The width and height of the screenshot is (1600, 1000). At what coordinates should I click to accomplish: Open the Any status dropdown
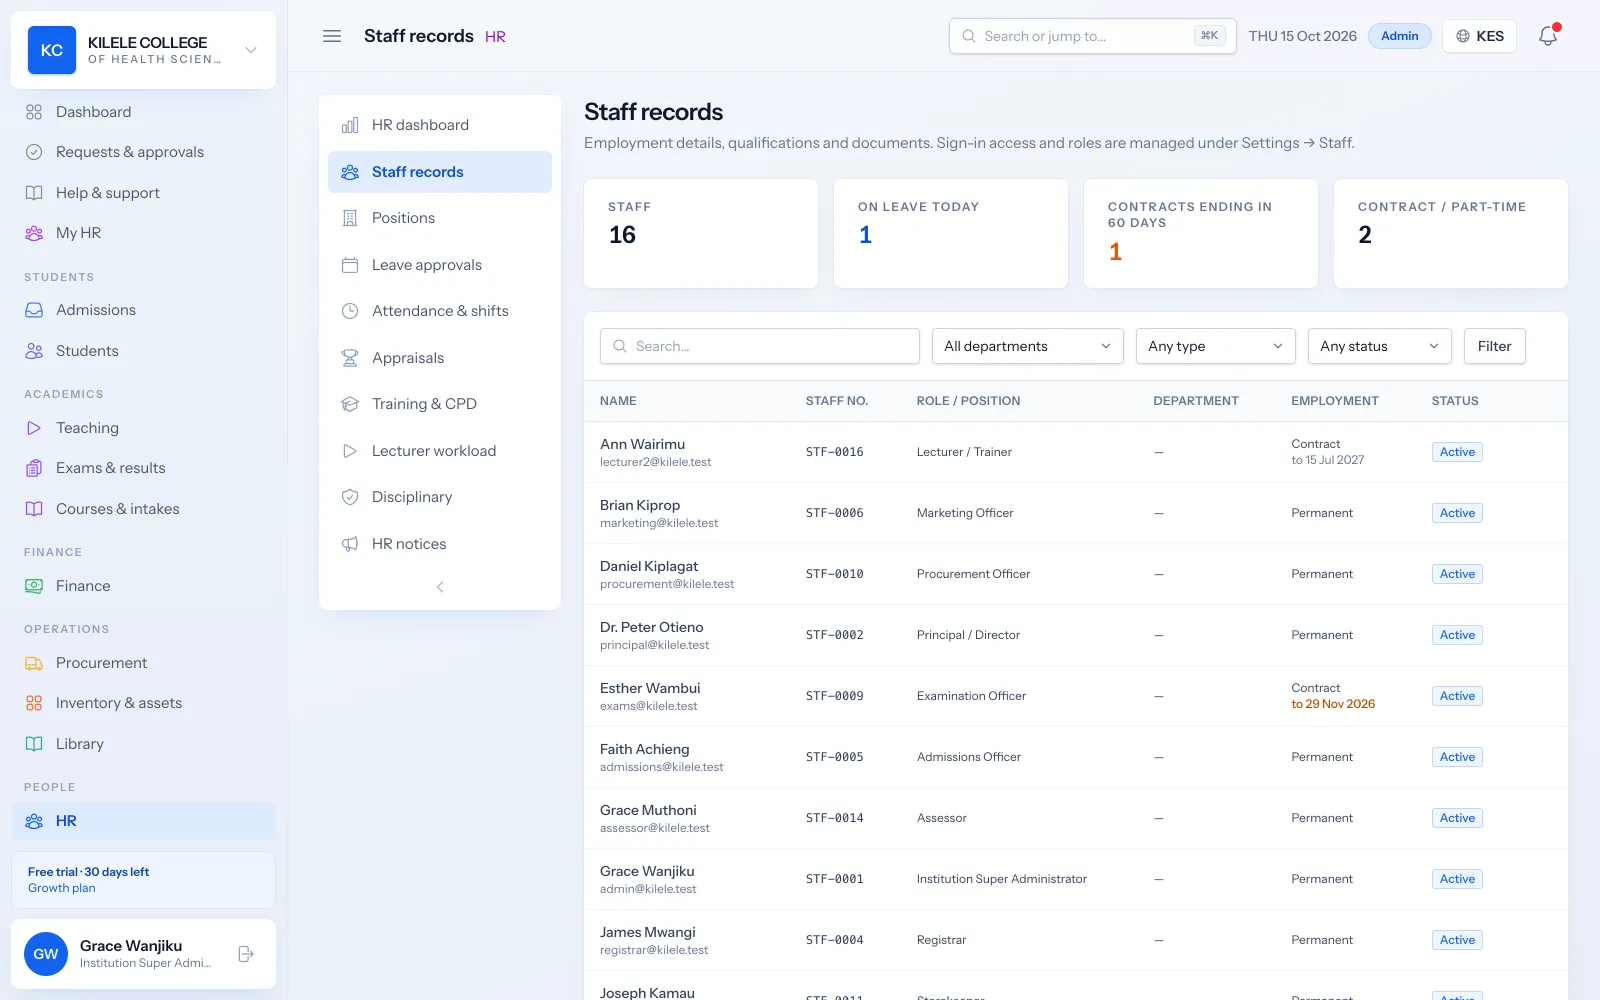coord(1380,346)
